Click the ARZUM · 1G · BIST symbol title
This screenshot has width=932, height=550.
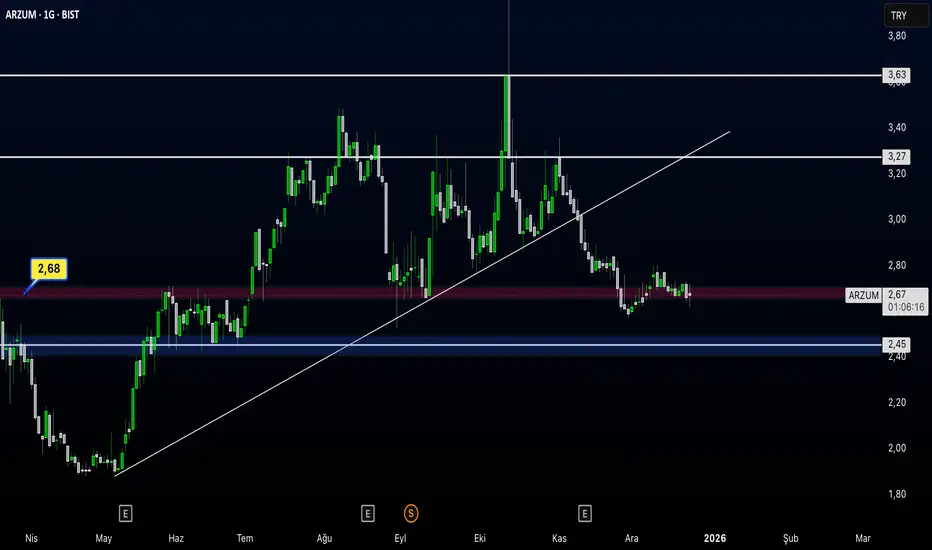click(x=42, y=14)
